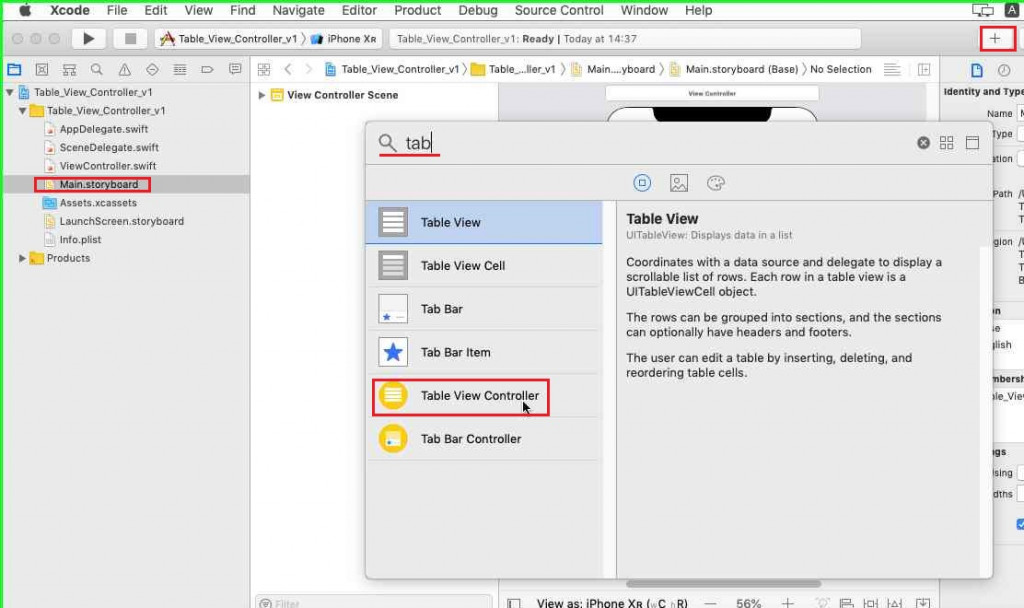
Task: Show the Source Control navigator
Action: [42, 69]
